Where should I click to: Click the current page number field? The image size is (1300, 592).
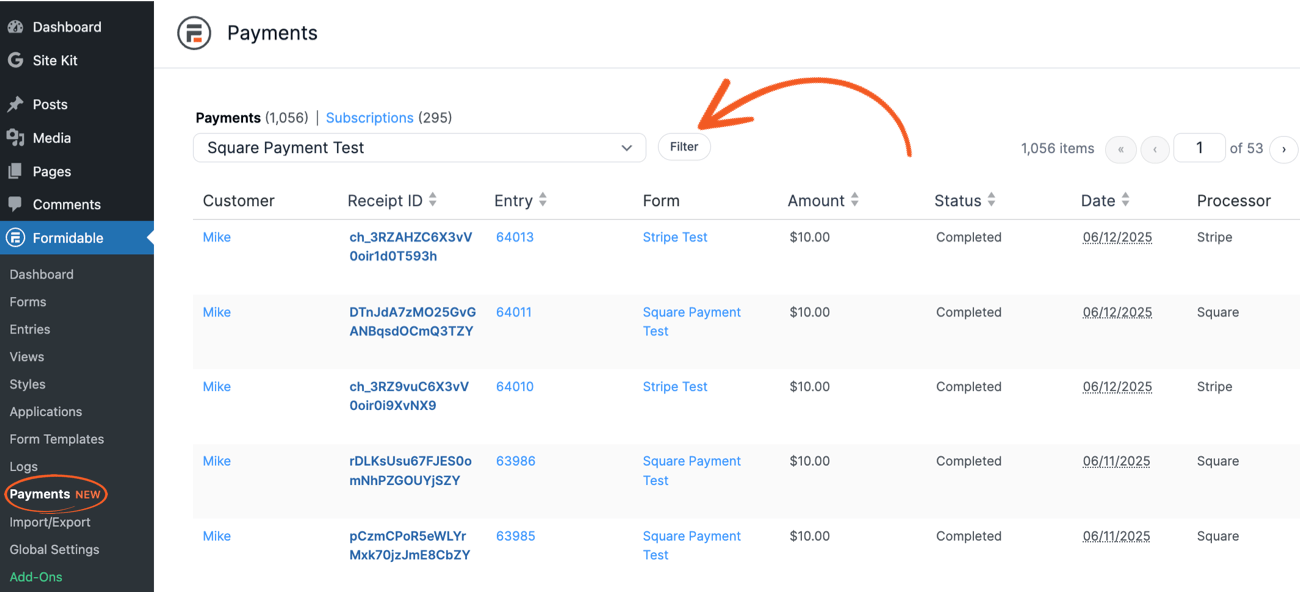1199,148
